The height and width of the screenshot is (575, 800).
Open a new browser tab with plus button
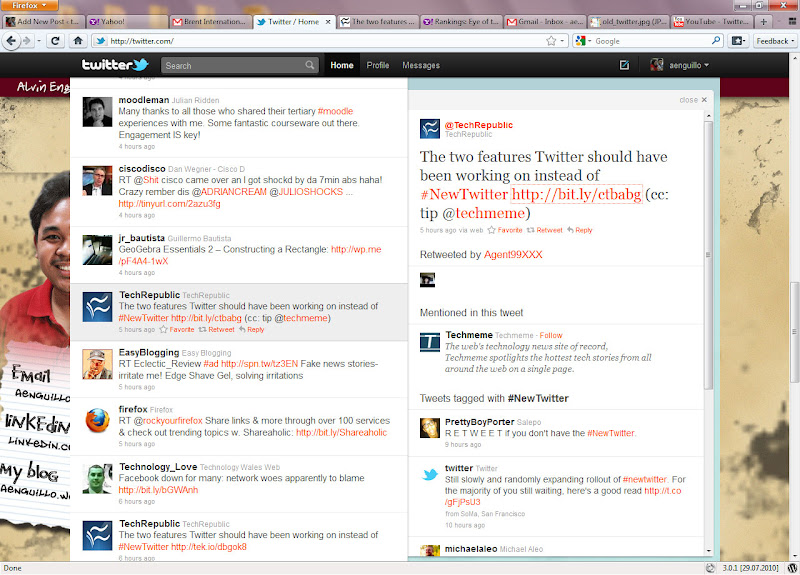coord(763,21)
